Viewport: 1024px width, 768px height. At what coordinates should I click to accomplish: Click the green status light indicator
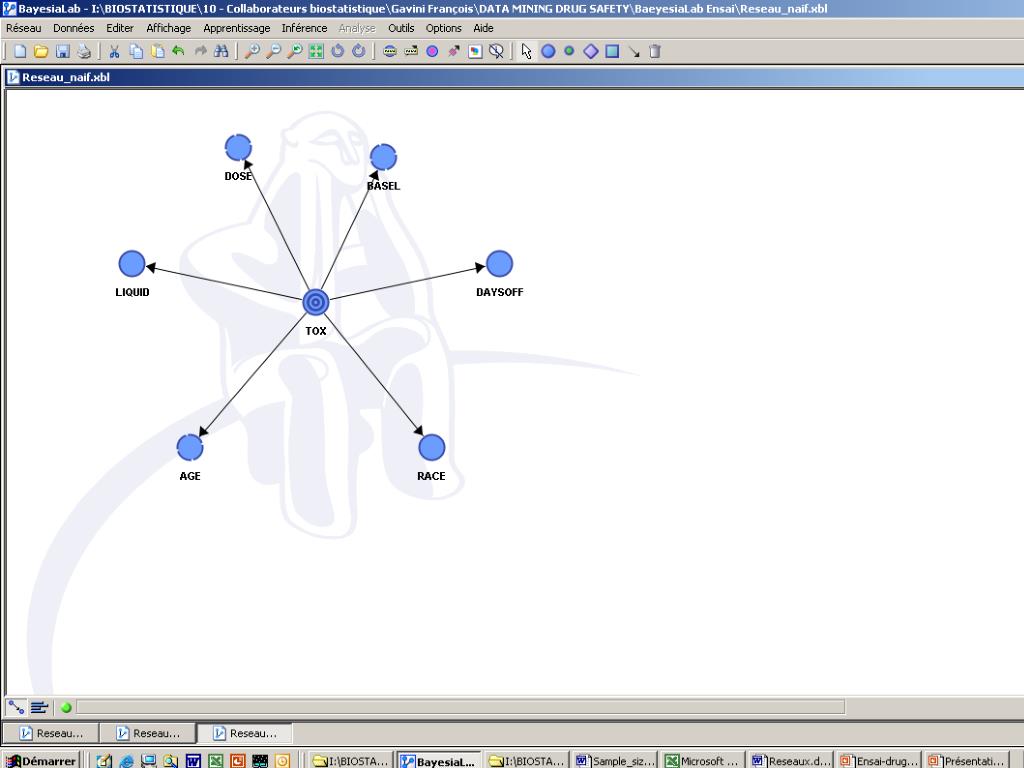(x=66, y=707)
